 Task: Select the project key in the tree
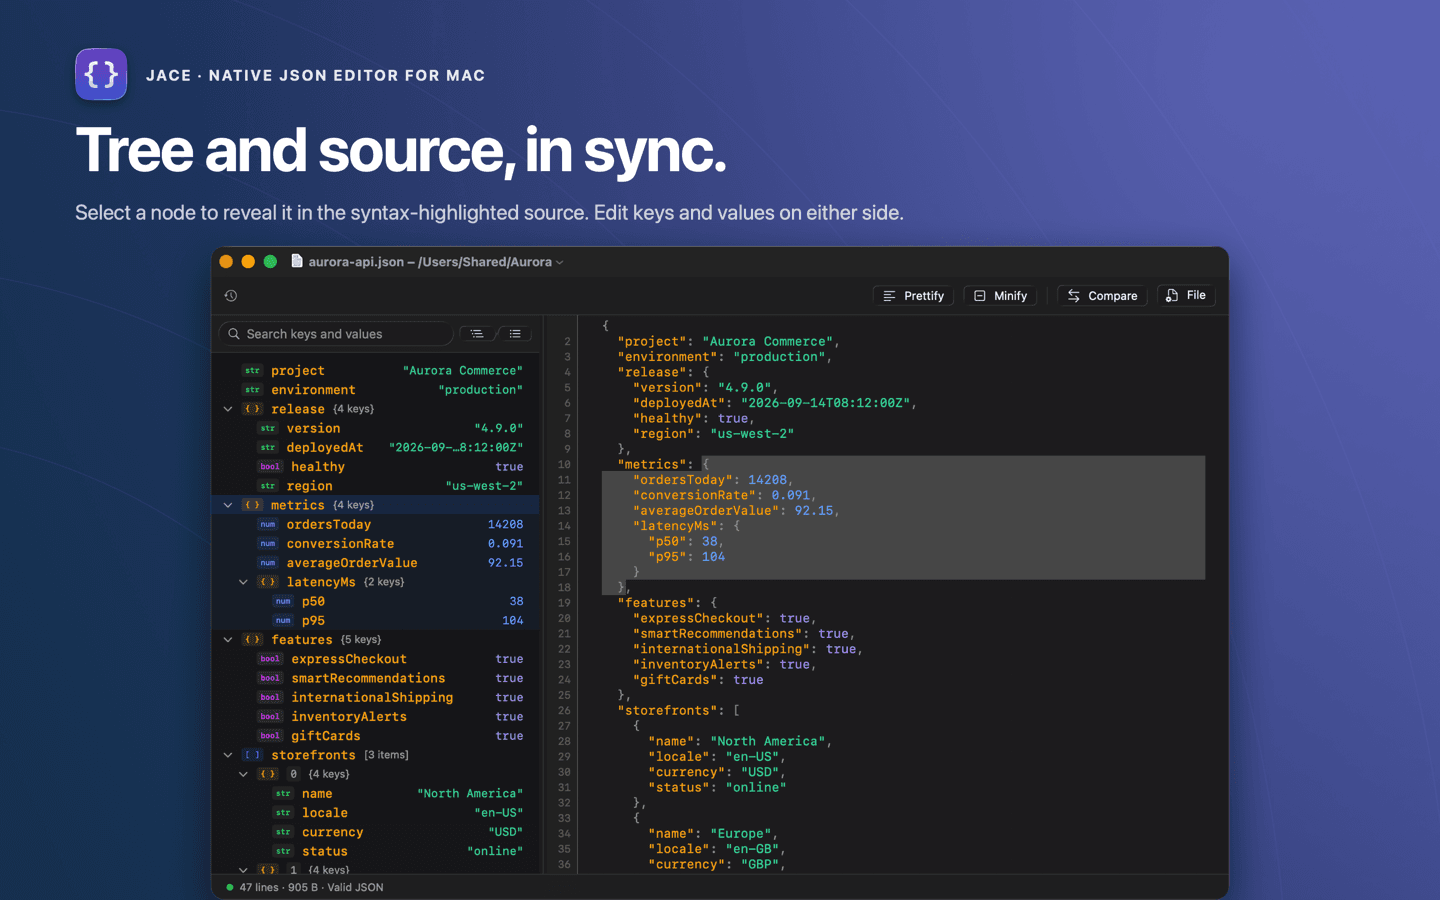(x=297, y=371)
